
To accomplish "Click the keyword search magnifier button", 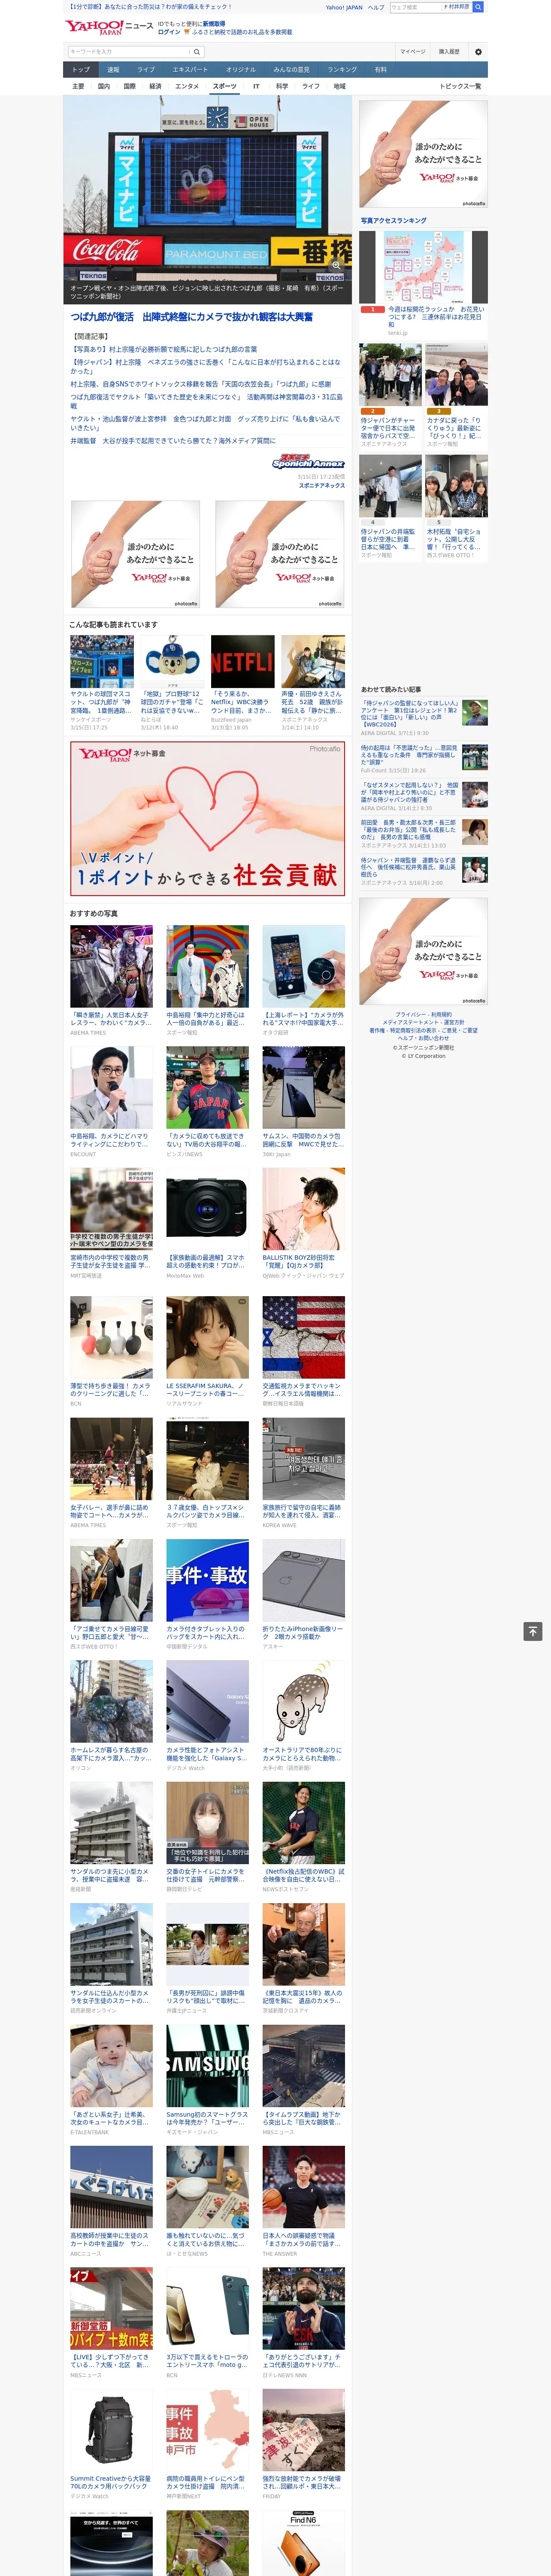I will pyautogui.click(x=197, y=52).
